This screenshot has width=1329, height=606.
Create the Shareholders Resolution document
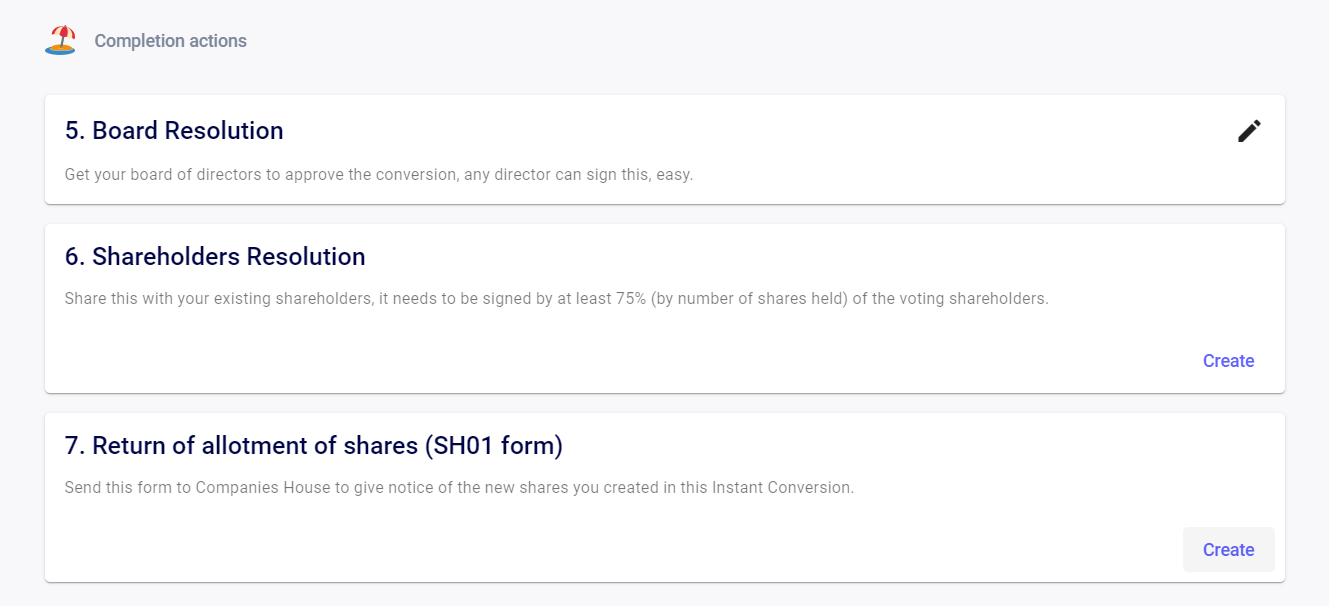pos(1228,361)
